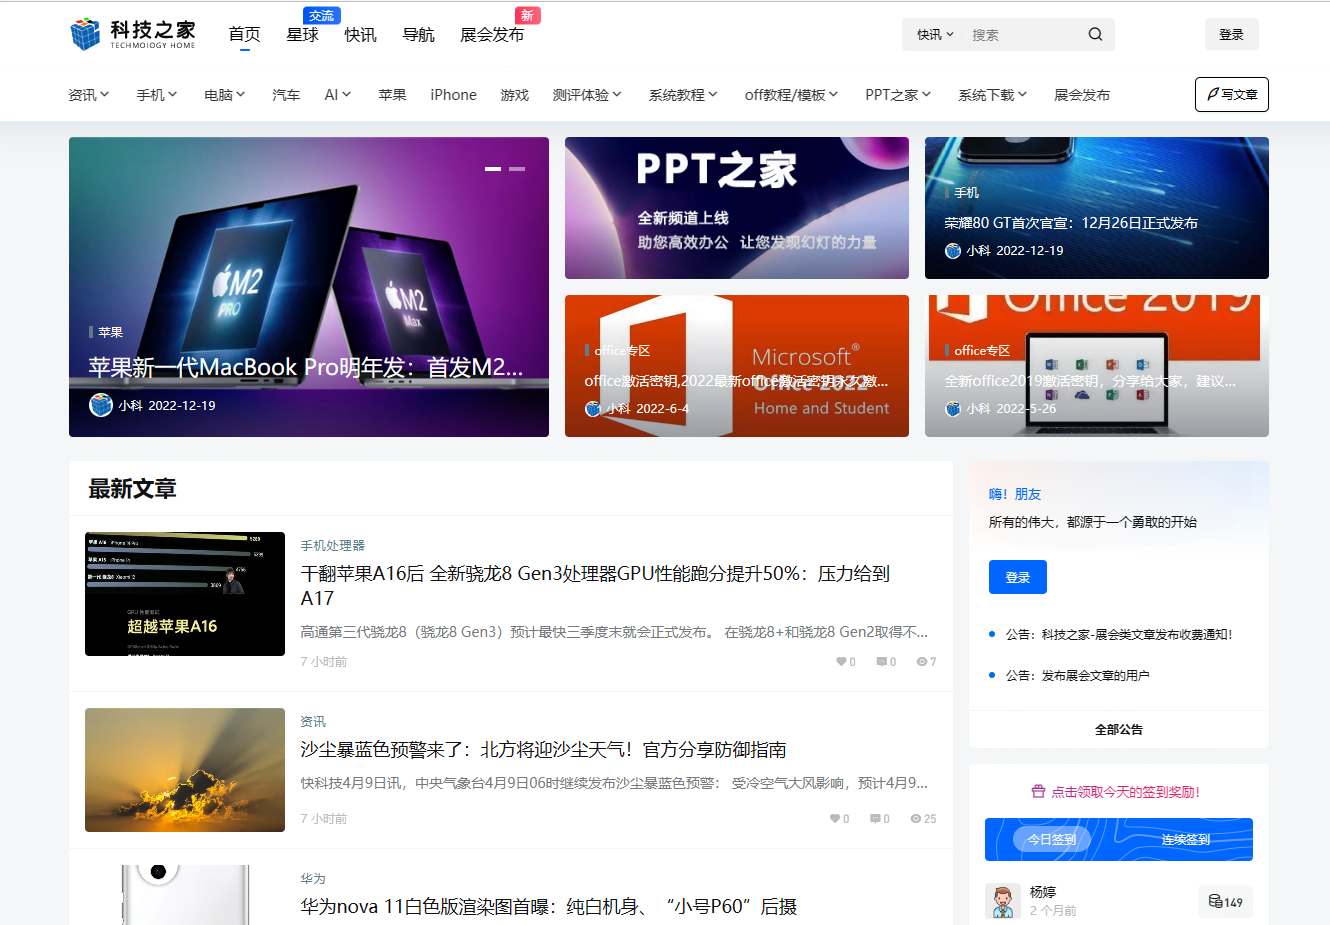The height and width of the screenshot is (925, 1330).
Task: Open thumbnail of 超越苹果A16 article
Action: click(x=185, y=594)
